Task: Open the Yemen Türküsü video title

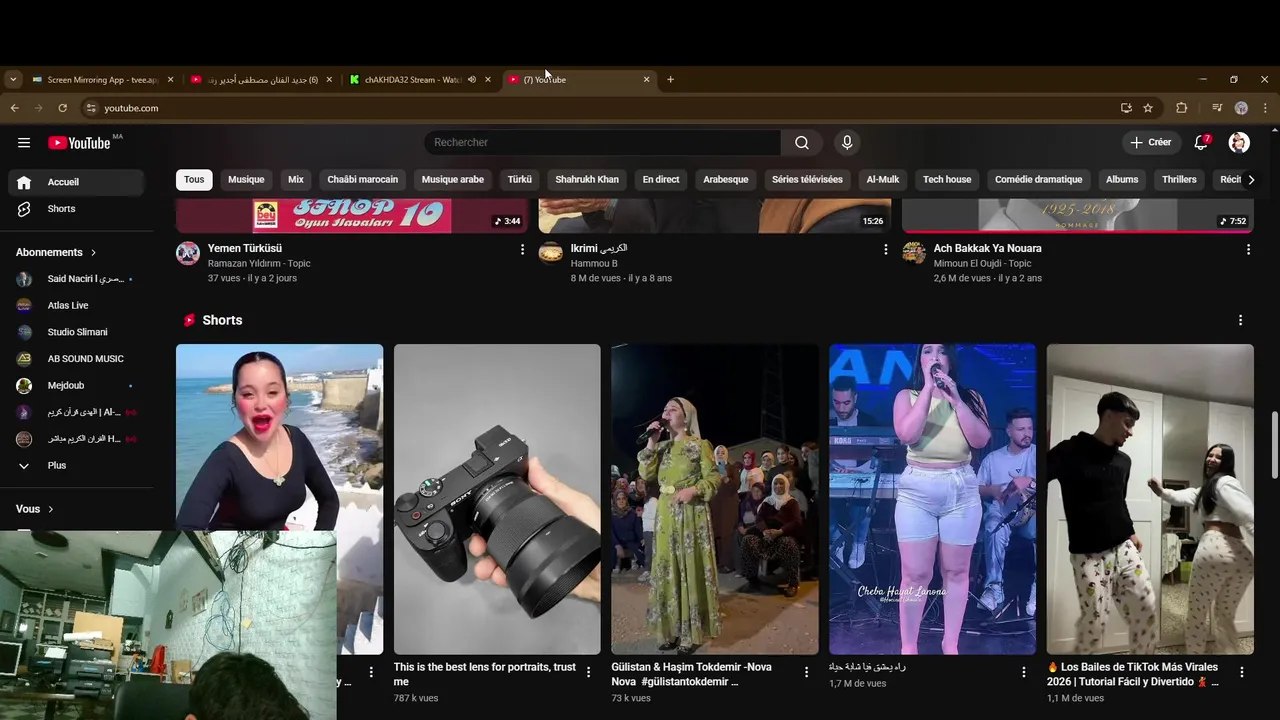Action: coord(245,248)
